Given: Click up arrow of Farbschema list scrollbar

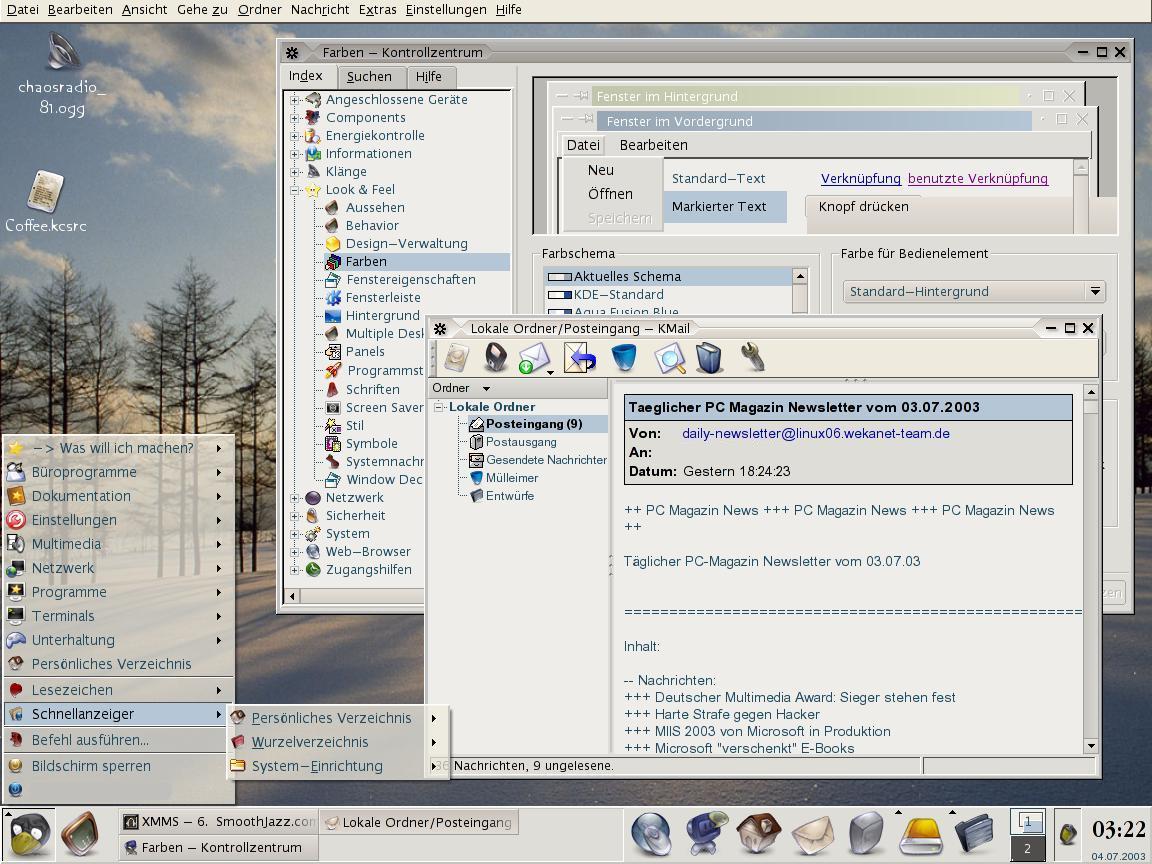Looking at the screenshot, I should (800, 276).
